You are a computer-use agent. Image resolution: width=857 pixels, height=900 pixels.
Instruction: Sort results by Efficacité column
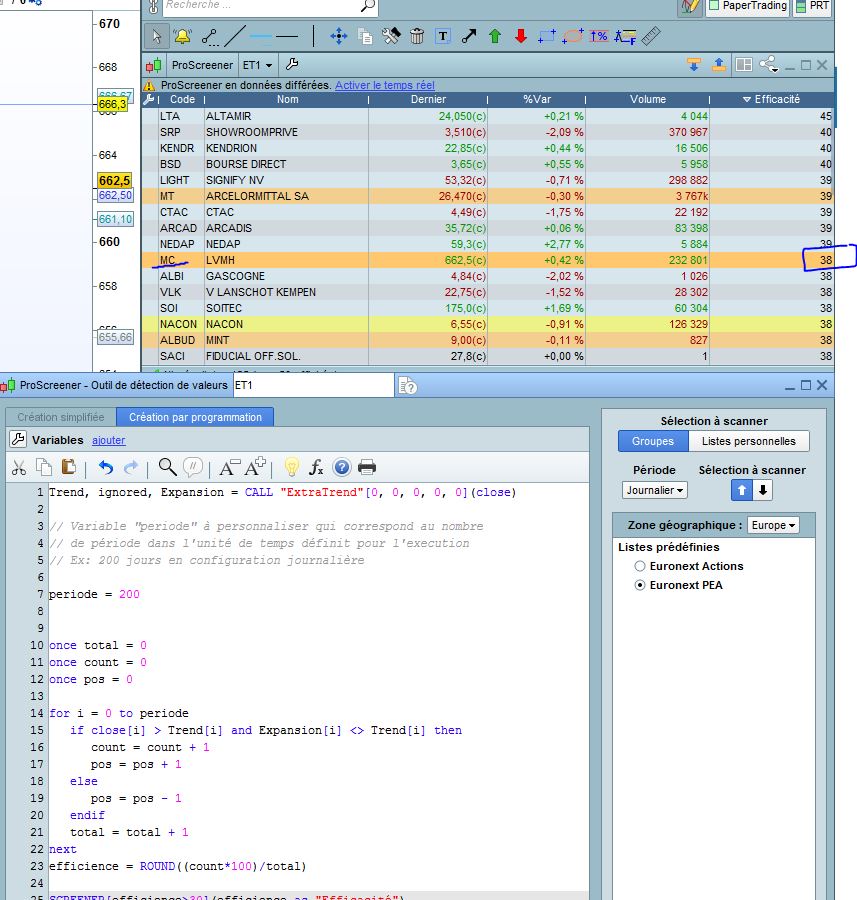click(x=771, y=99)
